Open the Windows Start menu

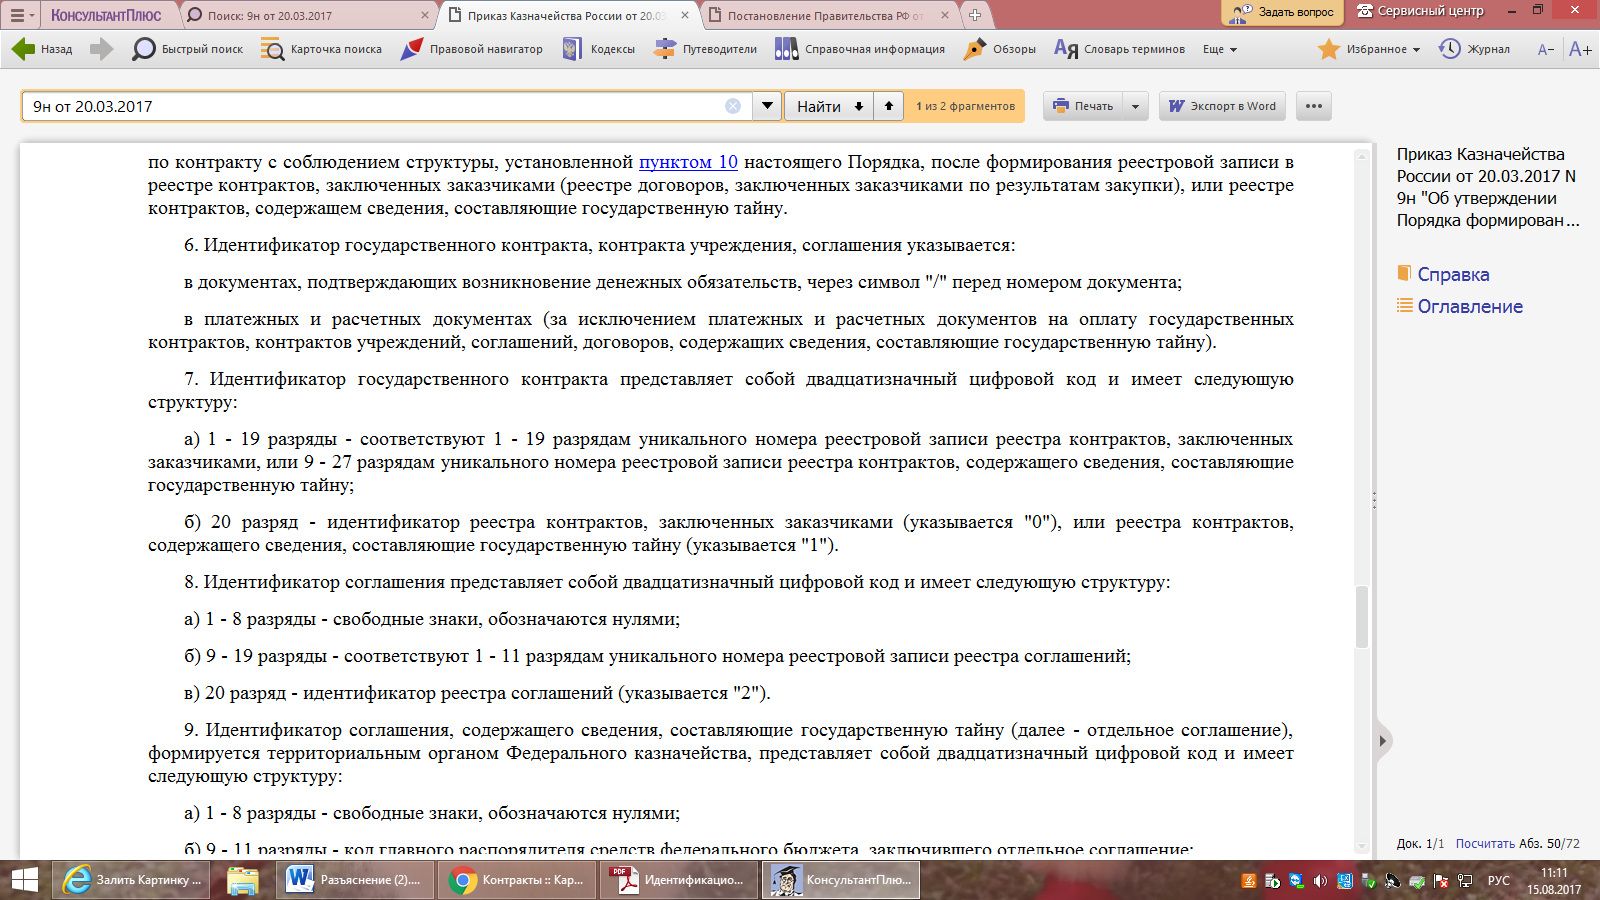point(24,880)
